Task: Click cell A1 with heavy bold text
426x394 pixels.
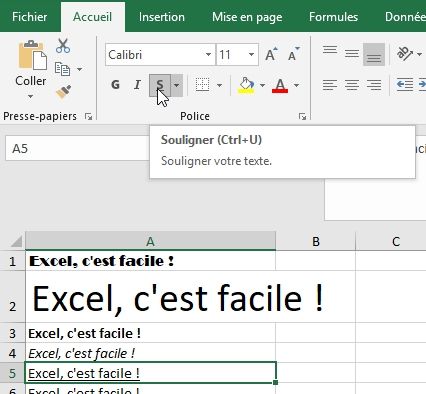Action: click(x=150, y=261)
